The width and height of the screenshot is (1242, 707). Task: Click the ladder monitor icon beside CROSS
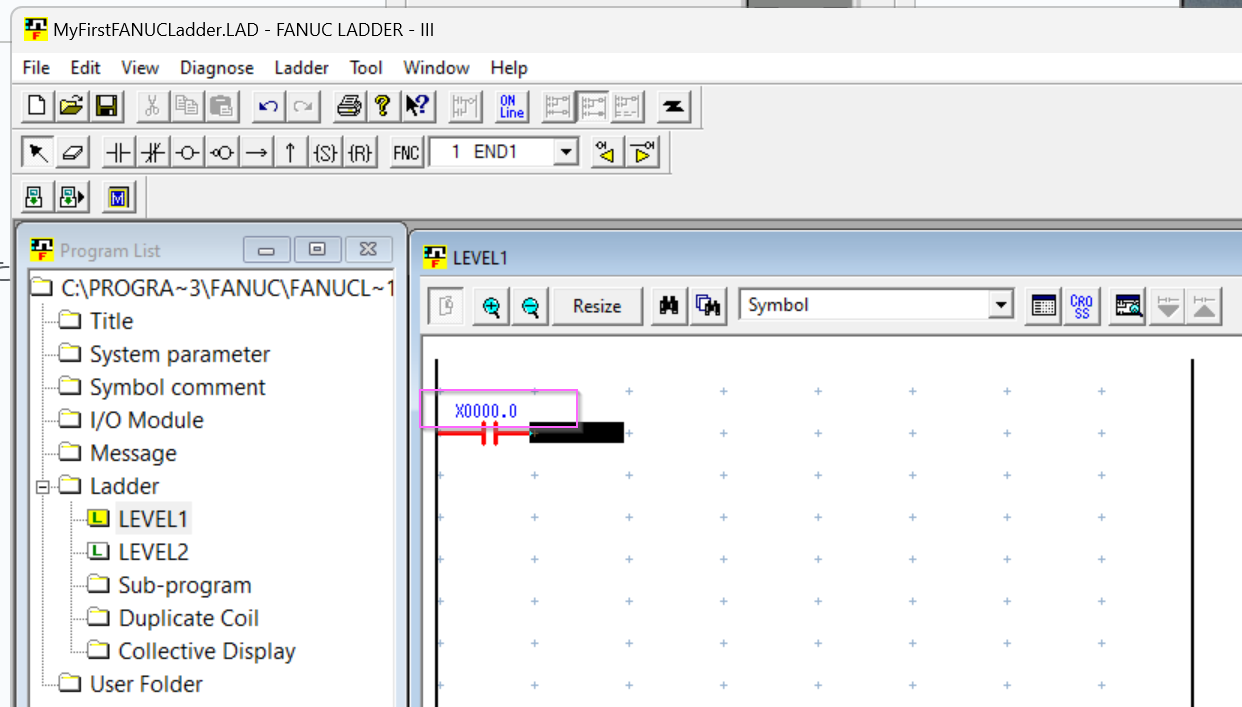click(x=1128, y=307)
